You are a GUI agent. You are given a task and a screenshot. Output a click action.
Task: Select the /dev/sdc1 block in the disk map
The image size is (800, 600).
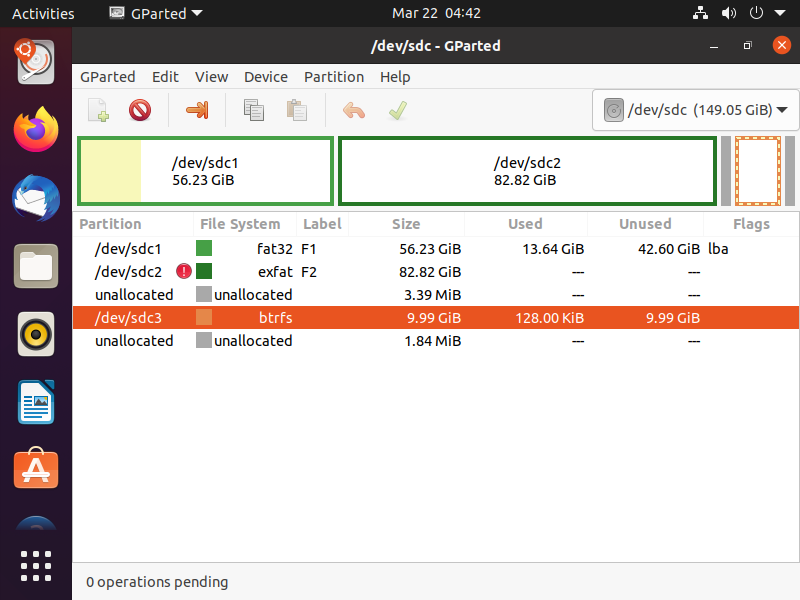[205, 171]
